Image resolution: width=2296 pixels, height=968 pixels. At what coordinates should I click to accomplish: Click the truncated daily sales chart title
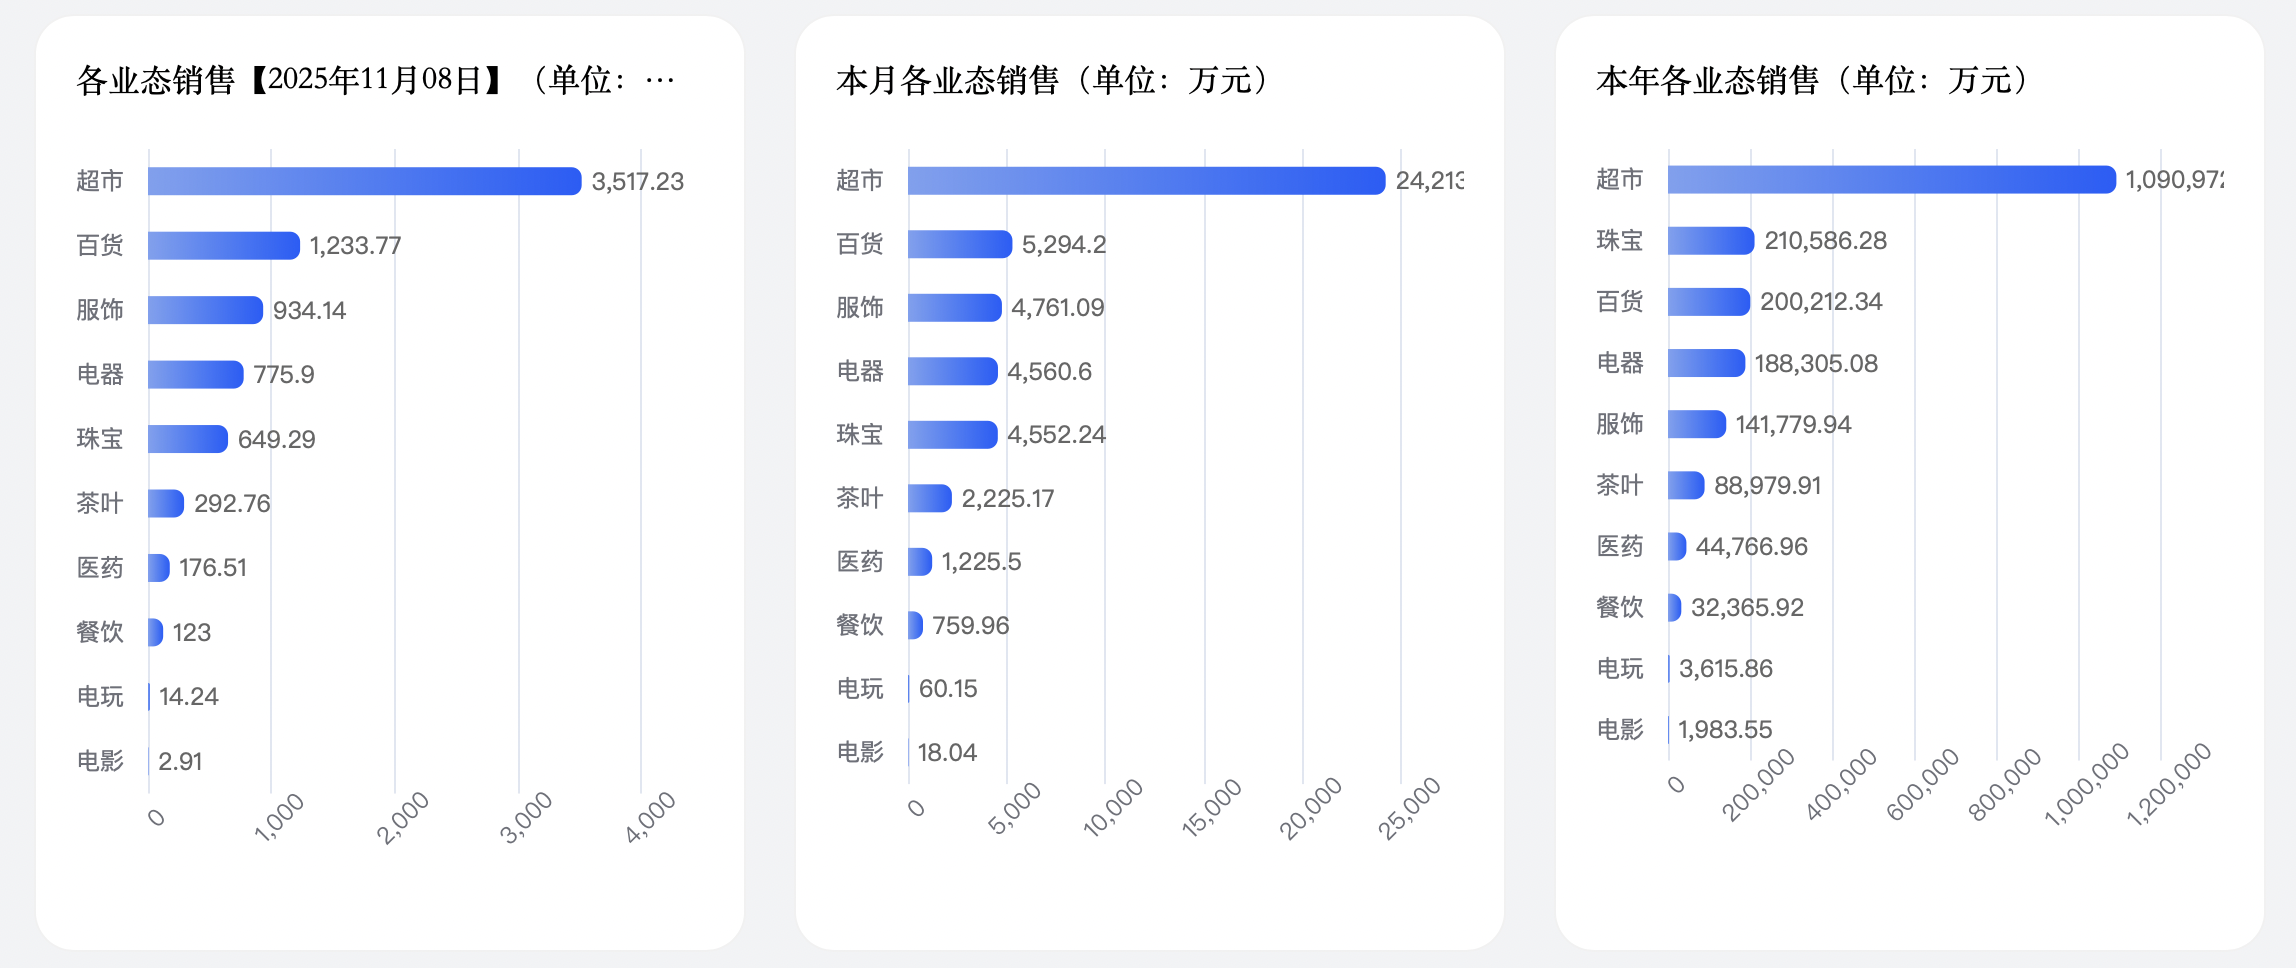[x=375, y=80]
